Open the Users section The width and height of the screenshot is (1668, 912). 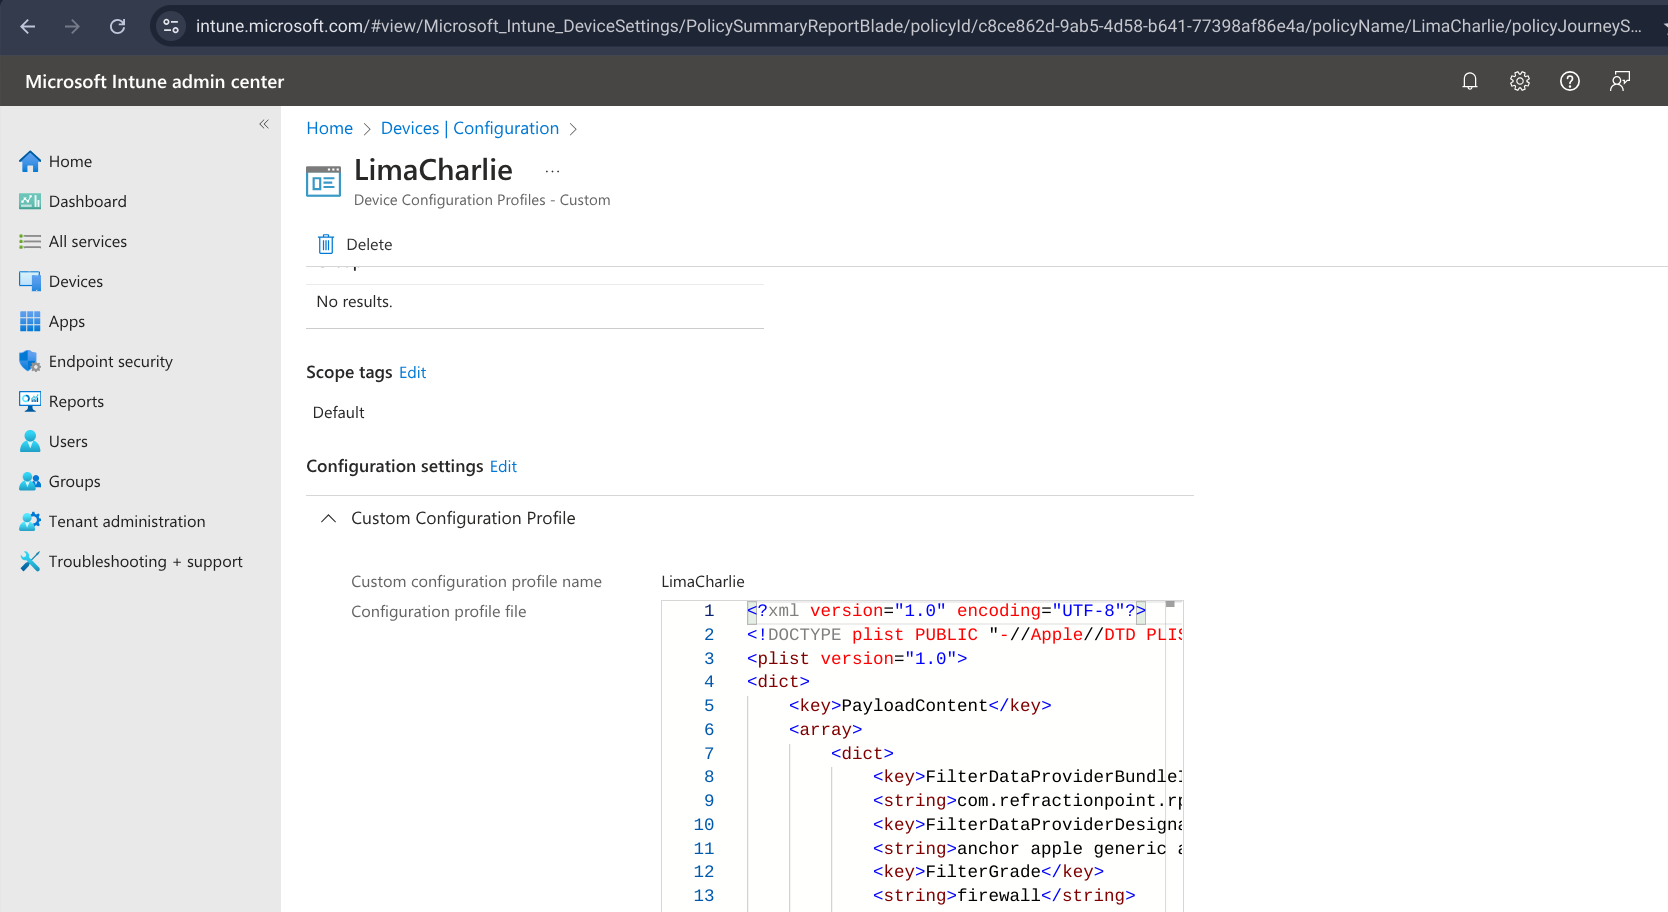(67, 441)
